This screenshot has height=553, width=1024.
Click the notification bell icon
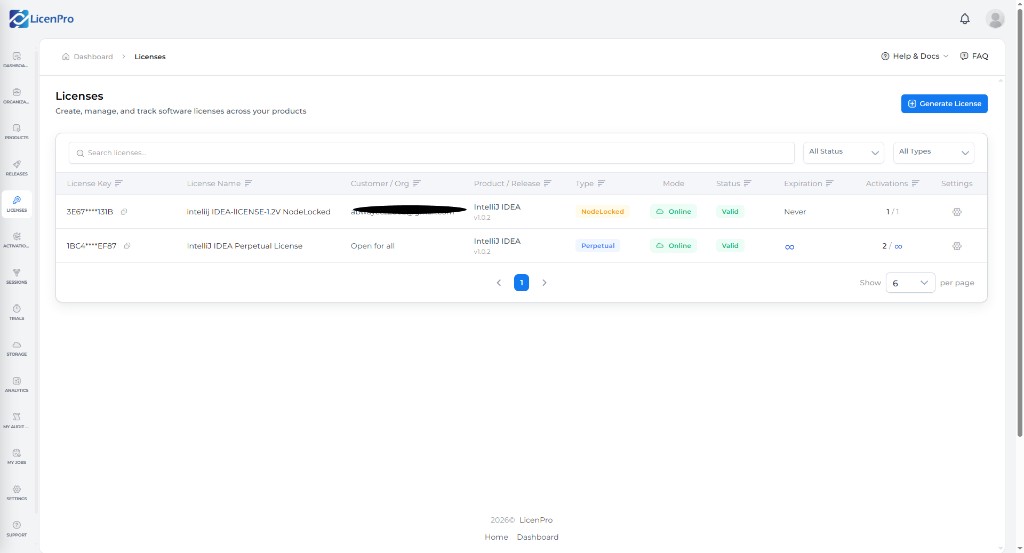[x=965, y=19]
